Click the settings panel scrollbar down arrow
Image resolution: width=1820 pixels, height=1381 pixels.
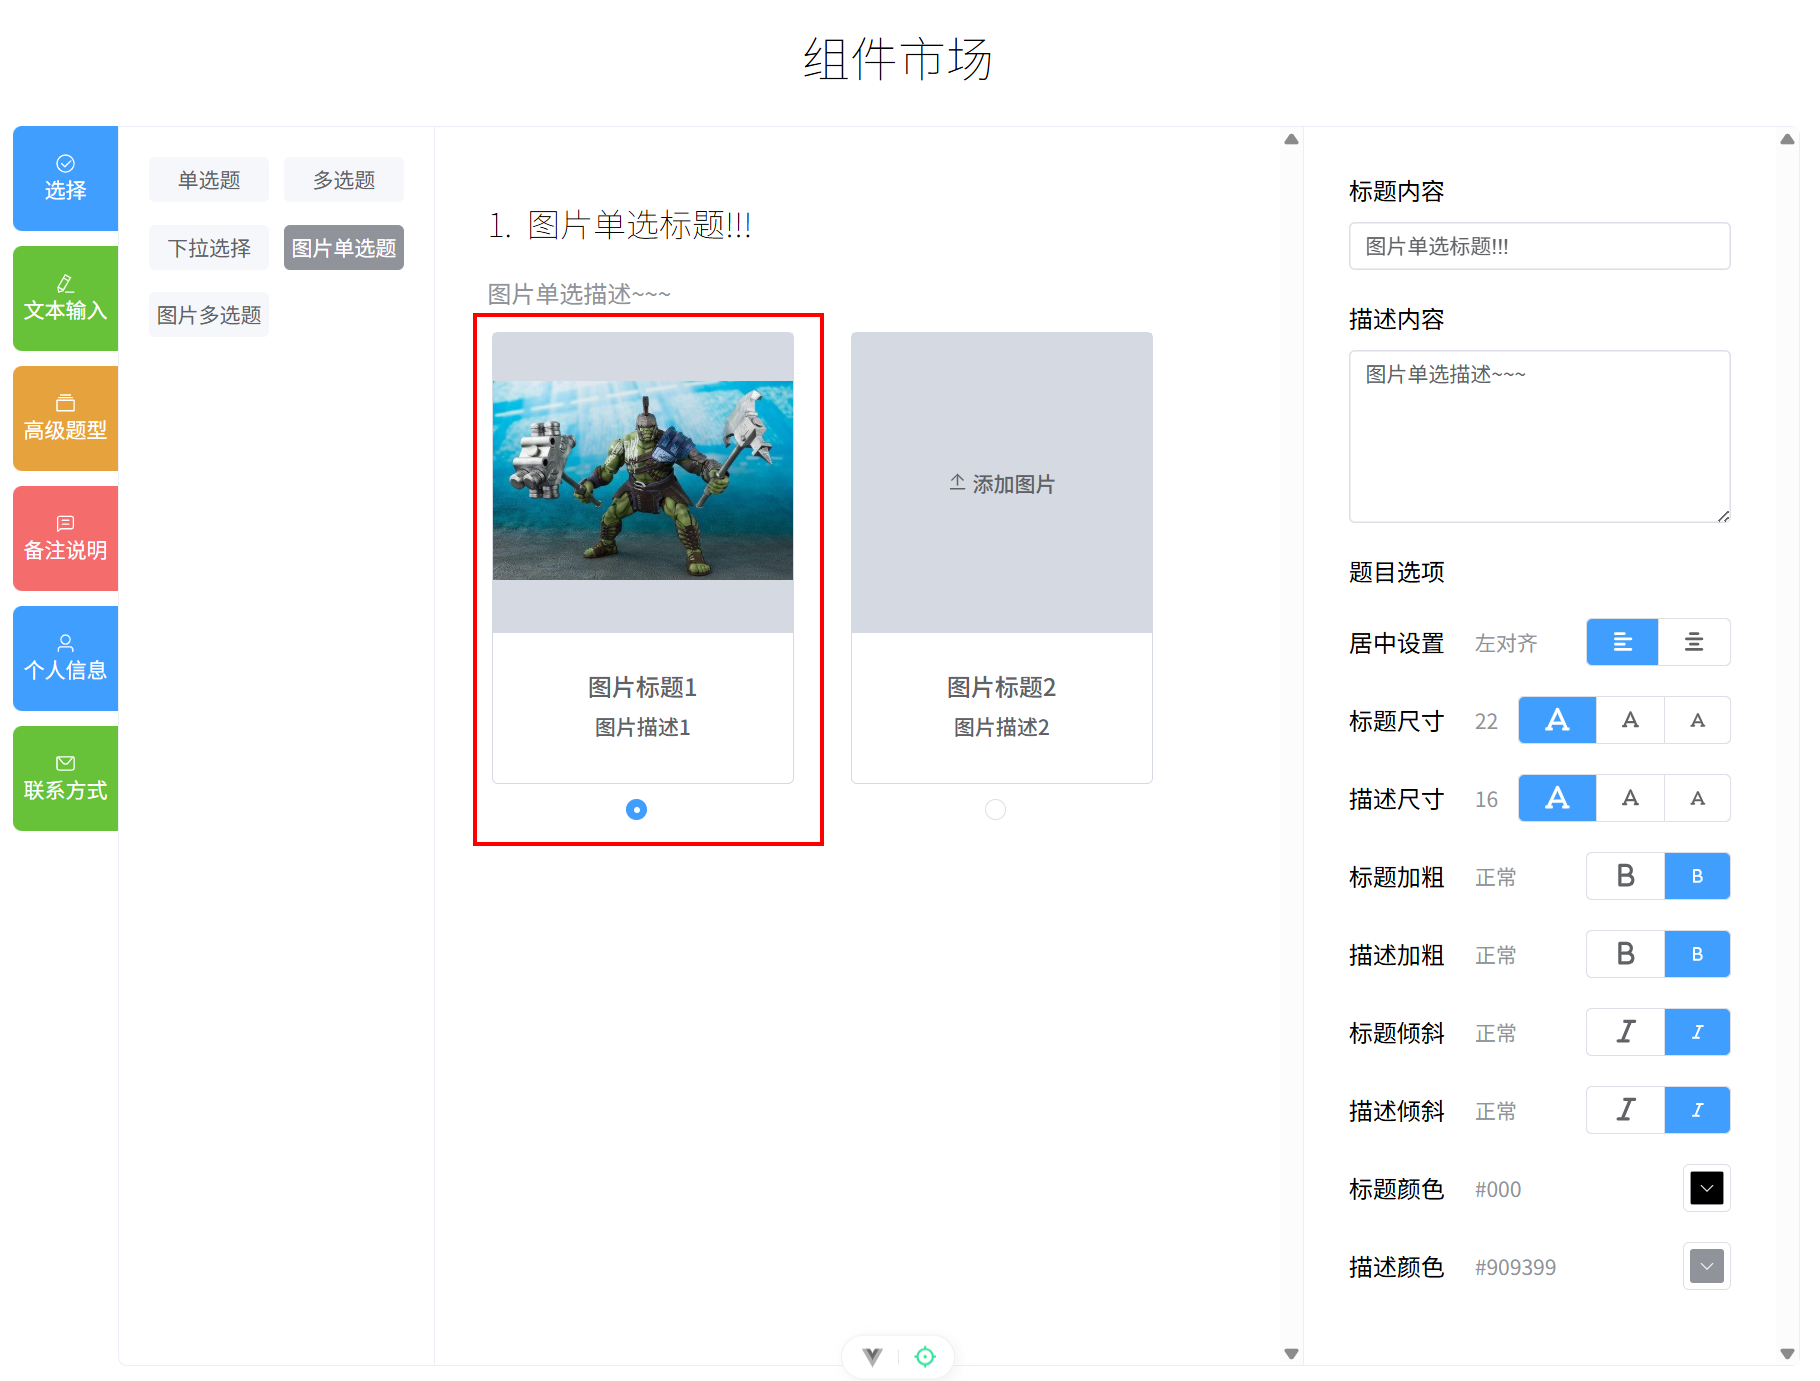coord(1787,1354)
